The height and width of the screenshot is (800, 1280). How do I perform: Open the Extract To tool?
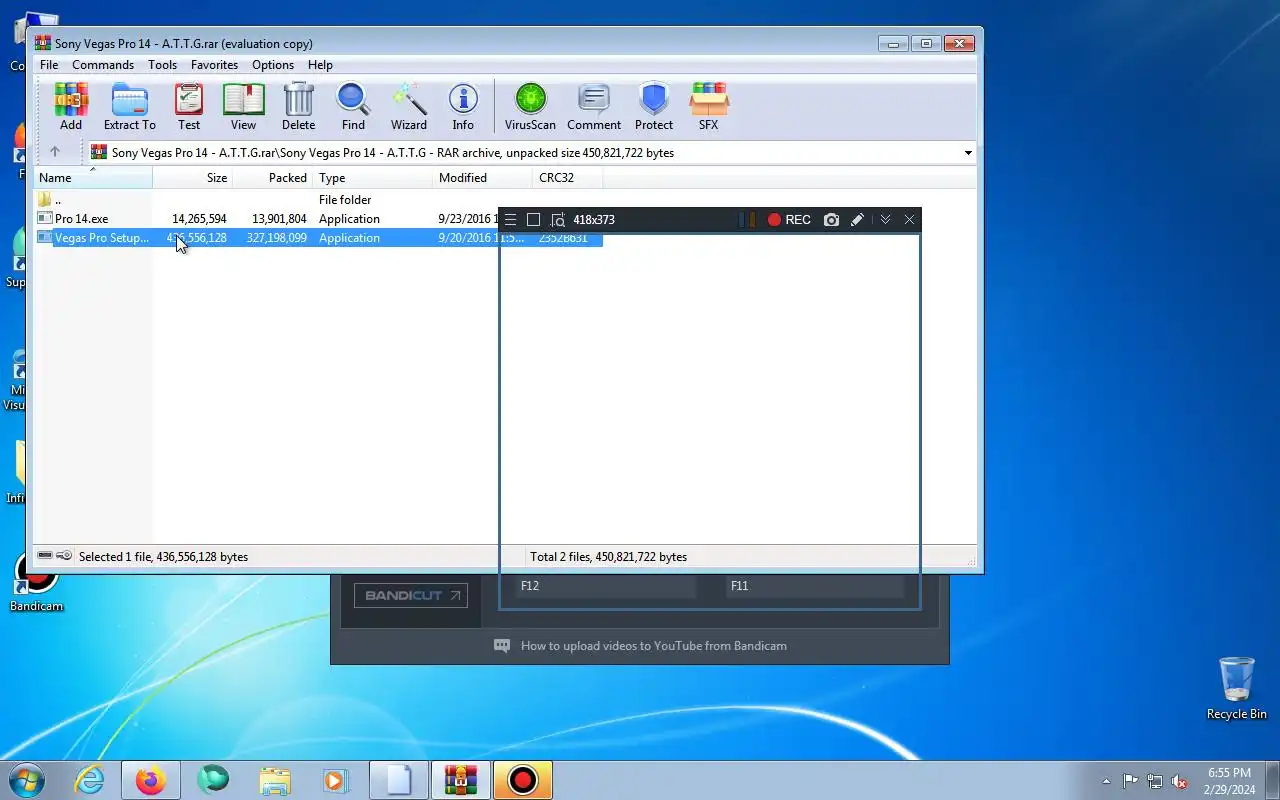coord(130,107)
